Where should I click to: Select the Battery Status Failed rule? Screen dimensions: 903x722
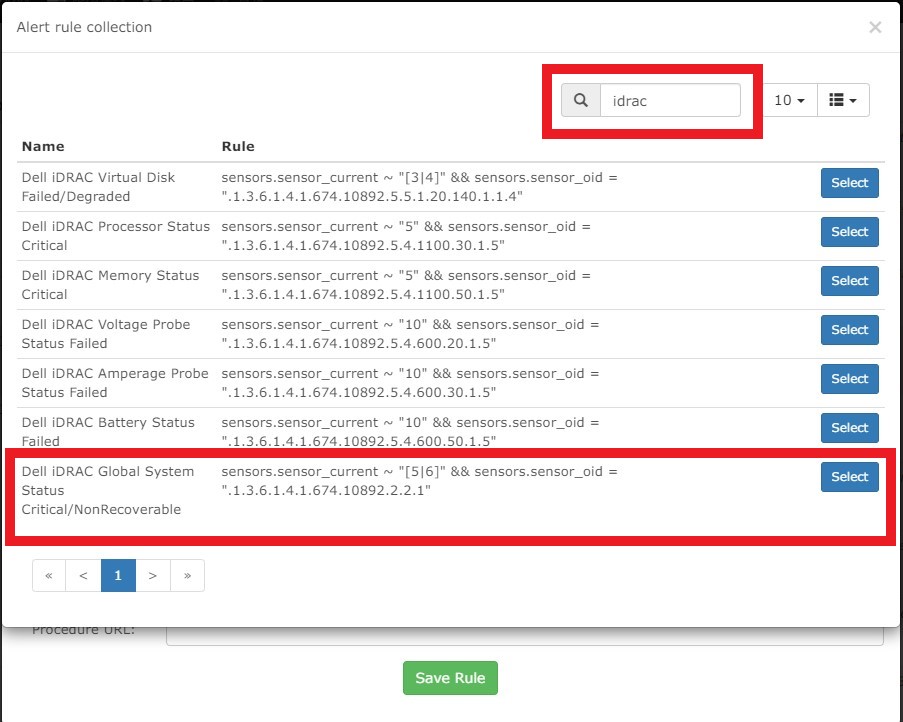pyautogui.click(x=849, y=428)
